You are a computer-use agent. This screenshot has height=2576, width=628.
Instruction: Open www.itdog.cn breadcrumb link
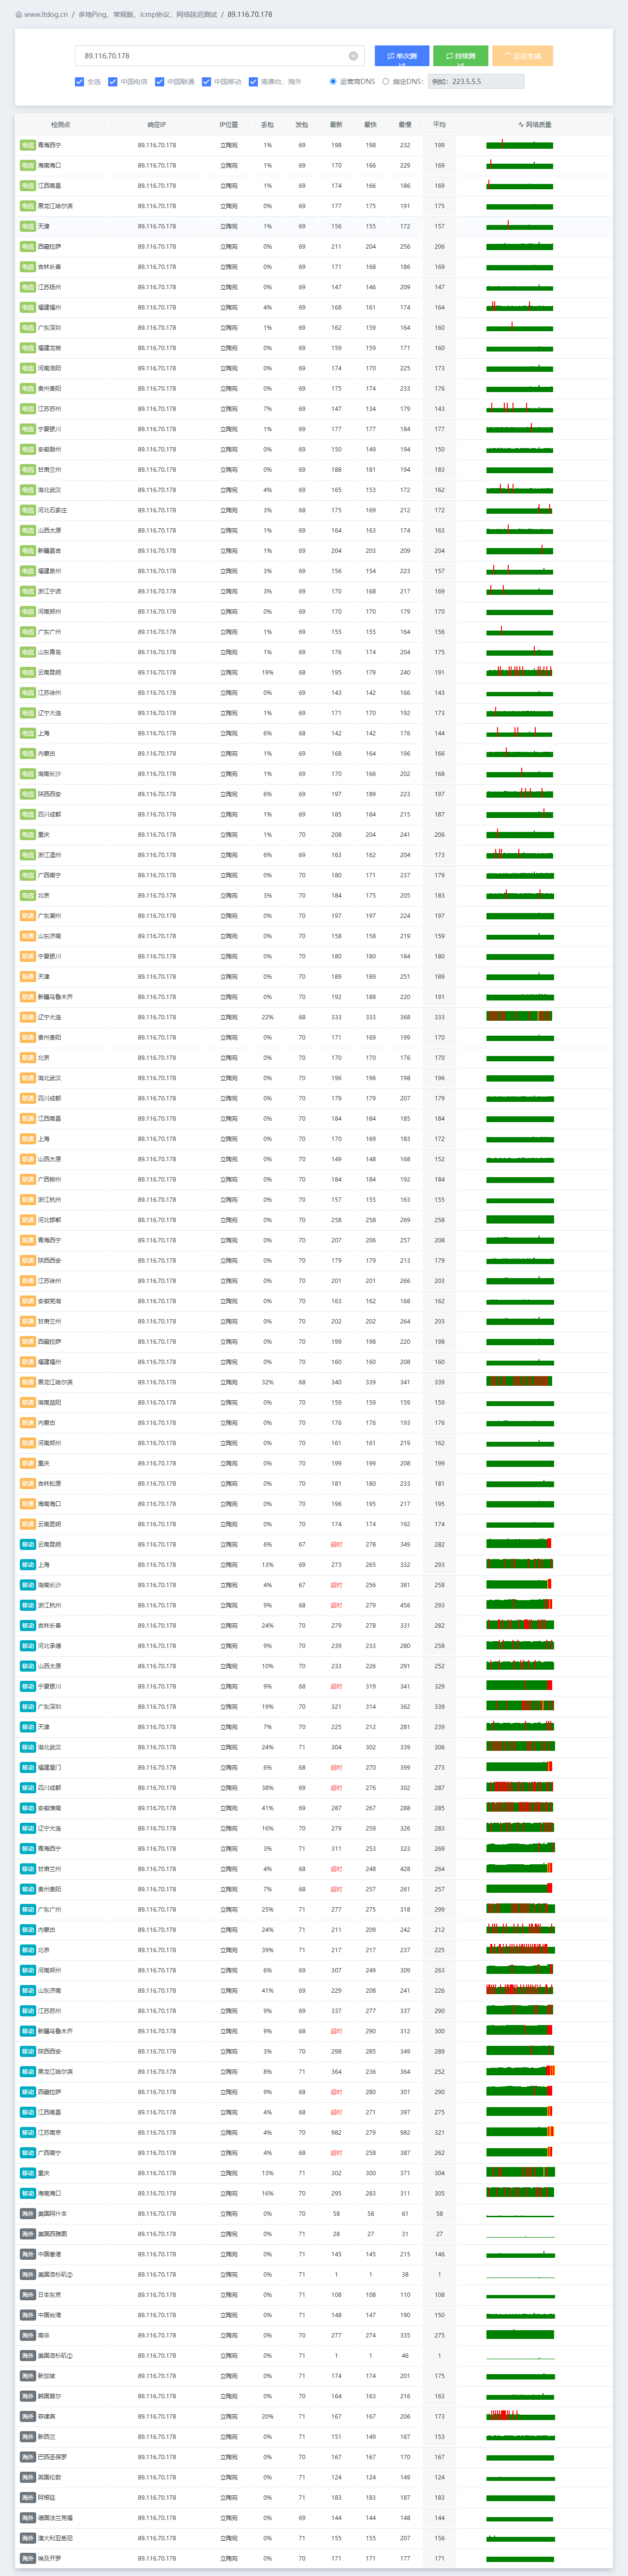click(x=46, y=15)
